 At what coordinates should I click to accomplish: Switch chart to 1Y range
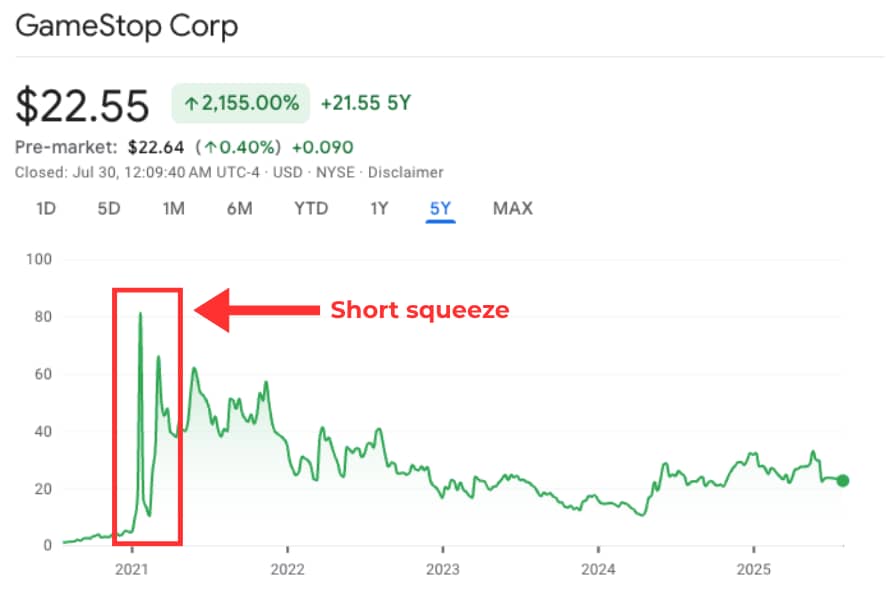click(379, 209)
